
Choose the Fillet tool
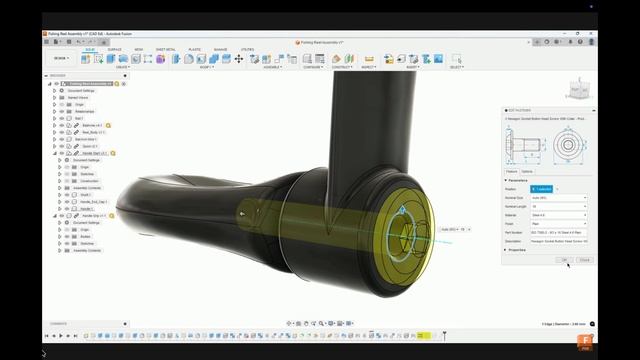189,59
